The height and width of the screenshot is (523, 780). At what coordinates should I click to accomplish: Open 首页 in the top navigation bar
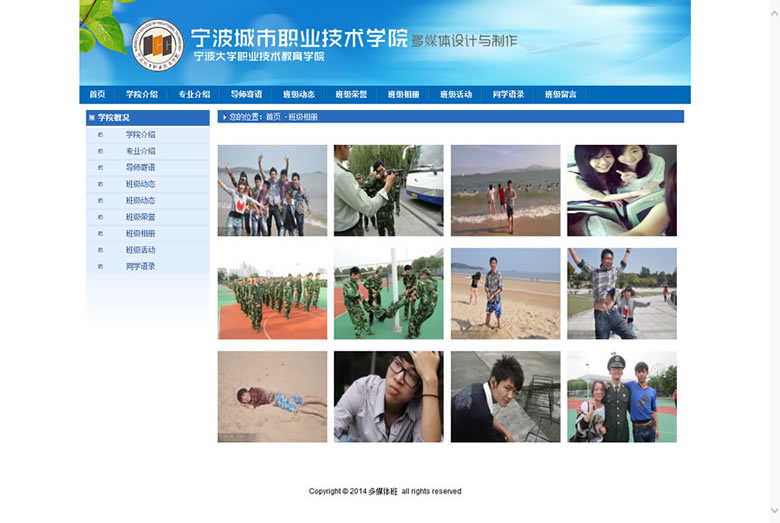(97, 95)
